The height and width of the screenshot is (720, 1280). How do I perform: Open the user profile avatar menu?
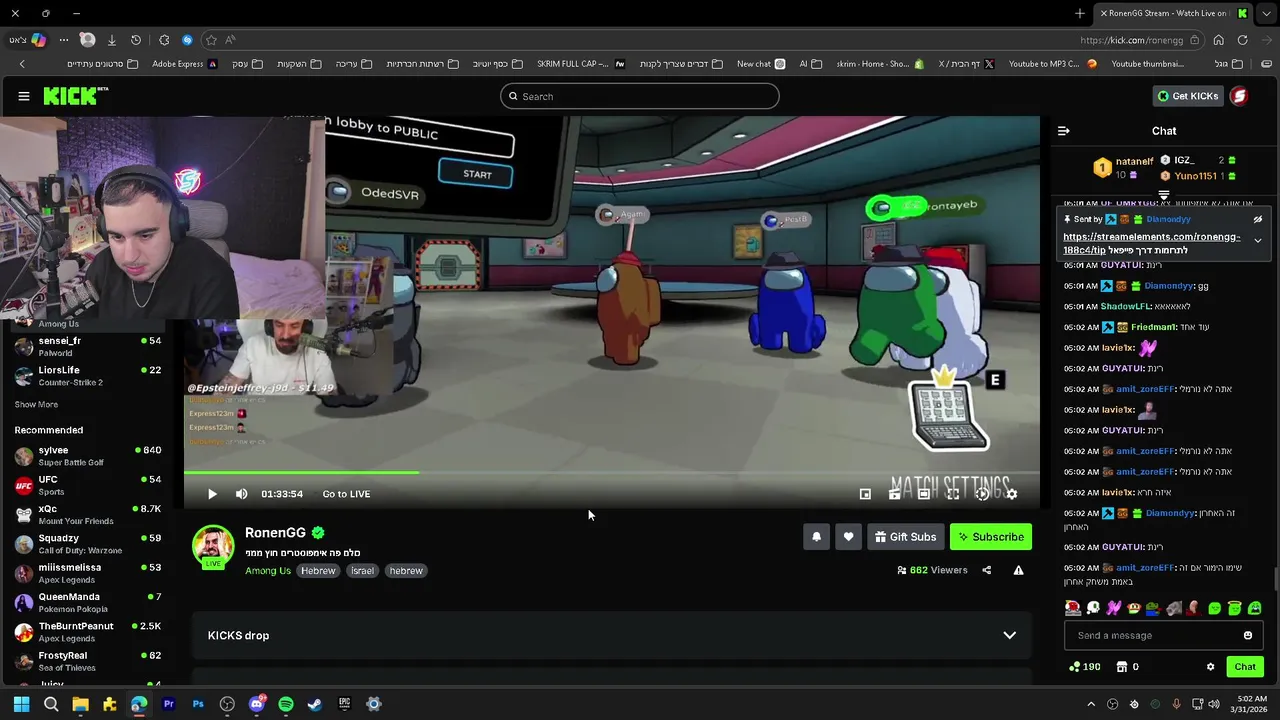[1239, 96]
